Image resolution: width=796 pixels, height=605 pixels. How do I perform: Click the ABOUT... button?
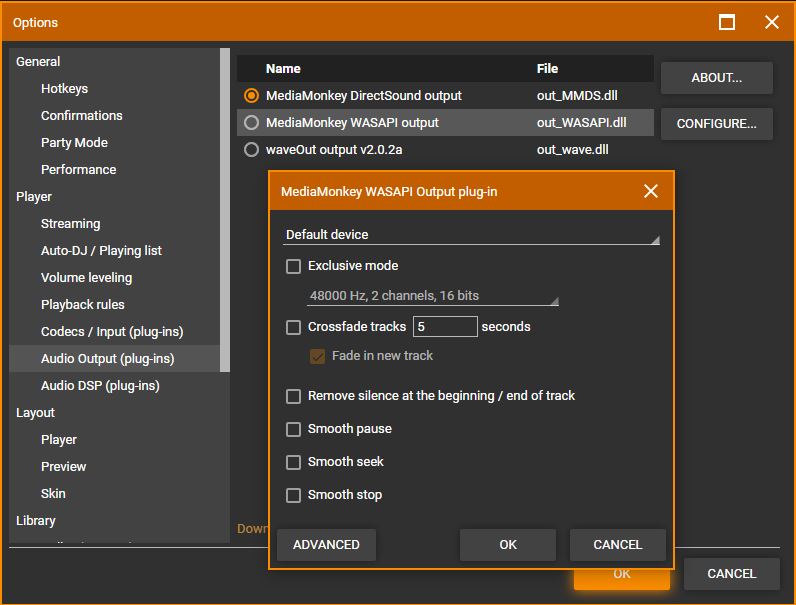click(x=717, y=78)
